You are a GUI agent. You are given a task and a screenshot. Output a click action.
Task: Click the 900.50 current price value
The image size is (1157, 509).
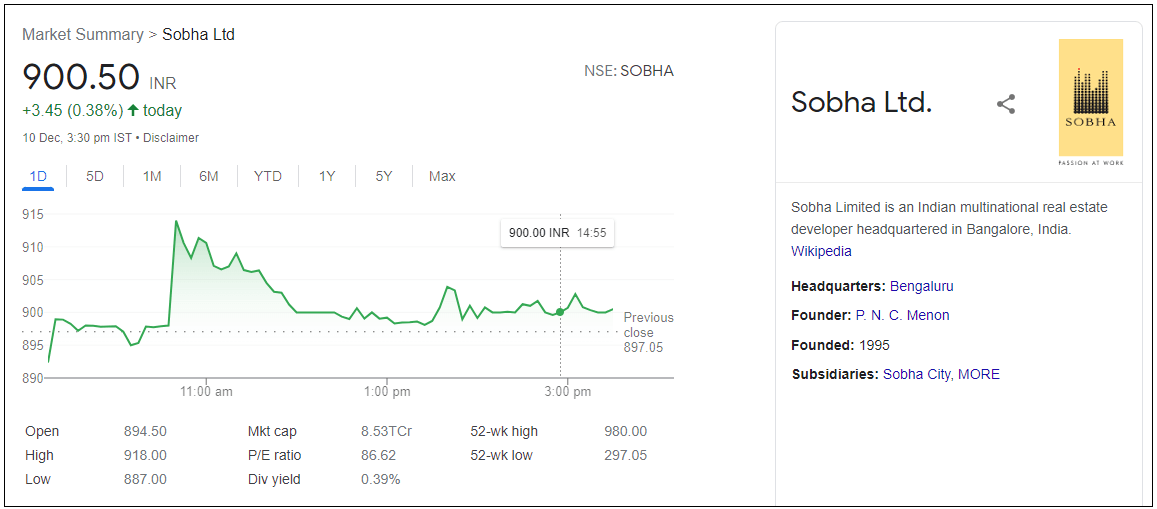click(x=81, y=77)
